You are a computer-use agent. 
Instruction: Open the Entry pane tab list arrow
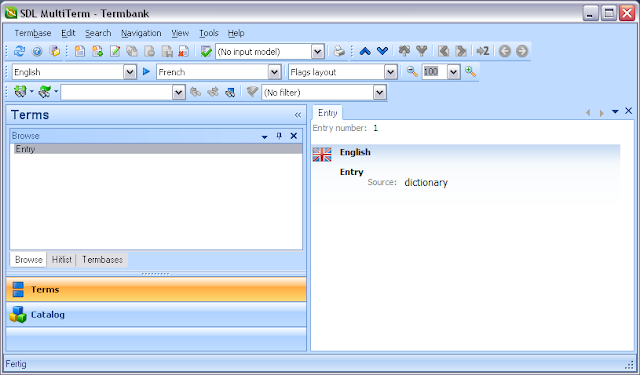tap(615, 111)
